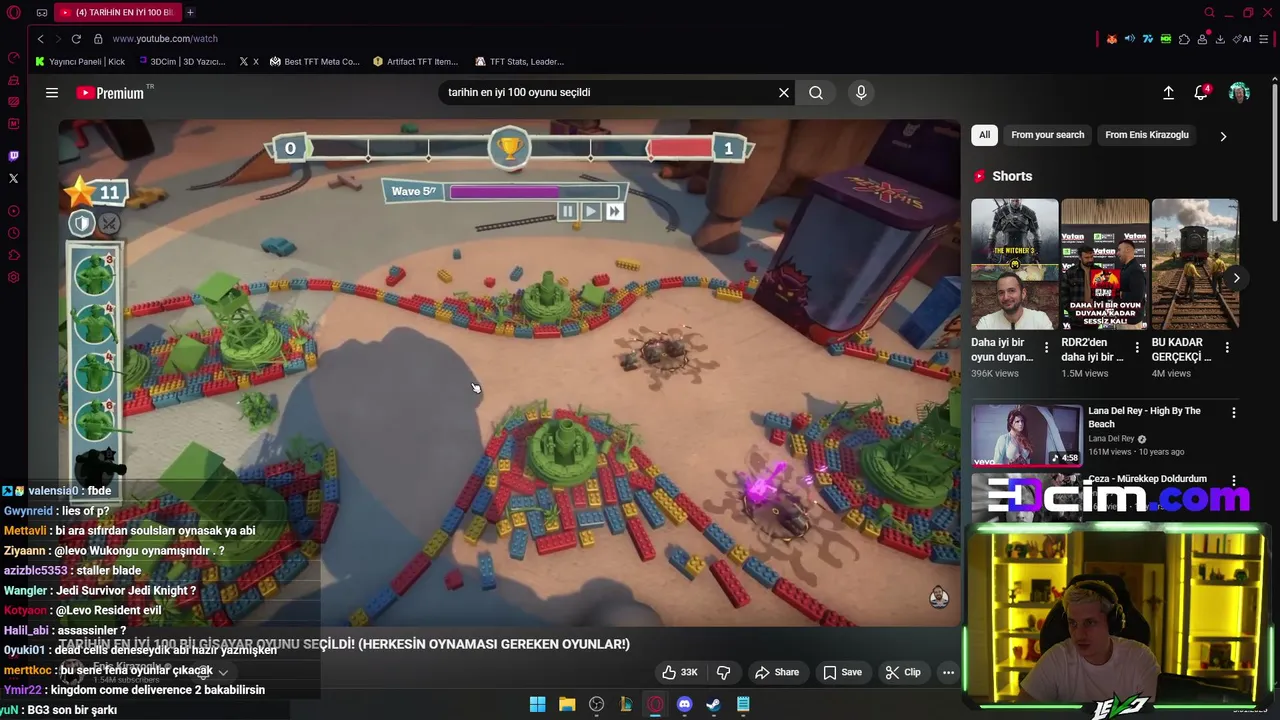1280x720 pixels.
Task: Open 3DCim 3D Yazıcı bookmark
Action: [x=182, y=61]
